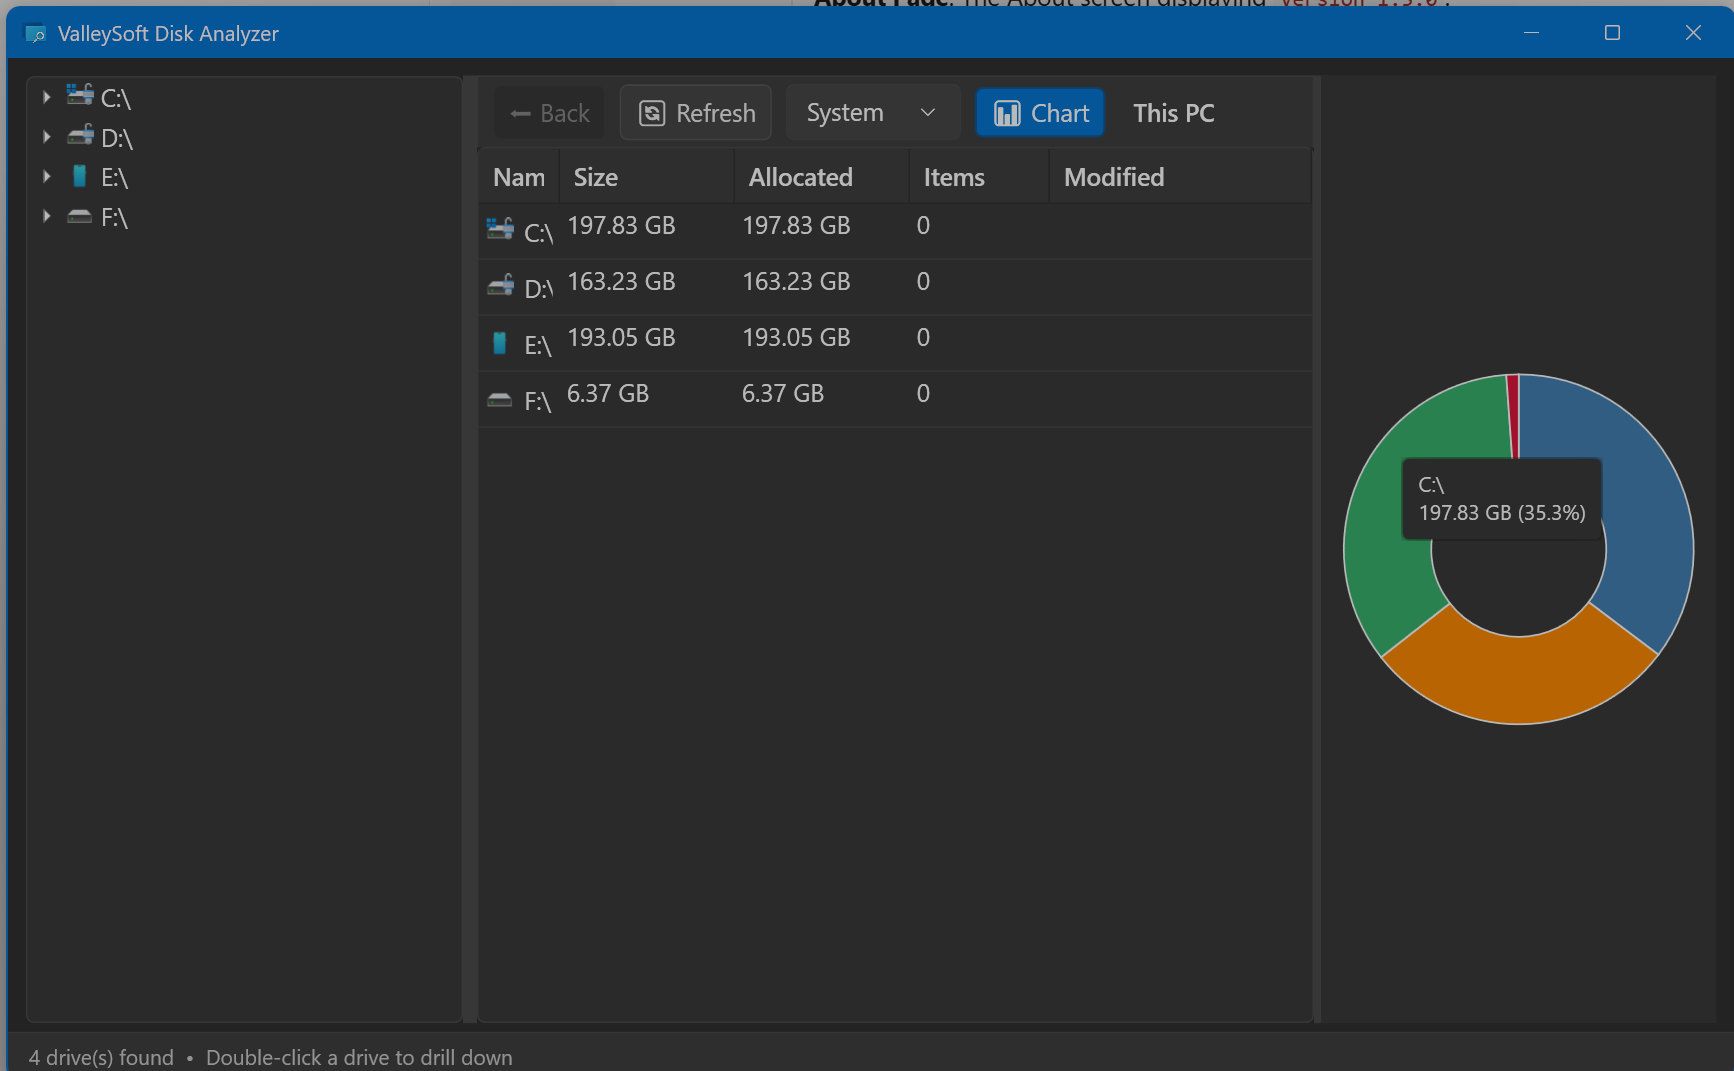Click the E:\ drive icon in tree

[x=80, y=176]
